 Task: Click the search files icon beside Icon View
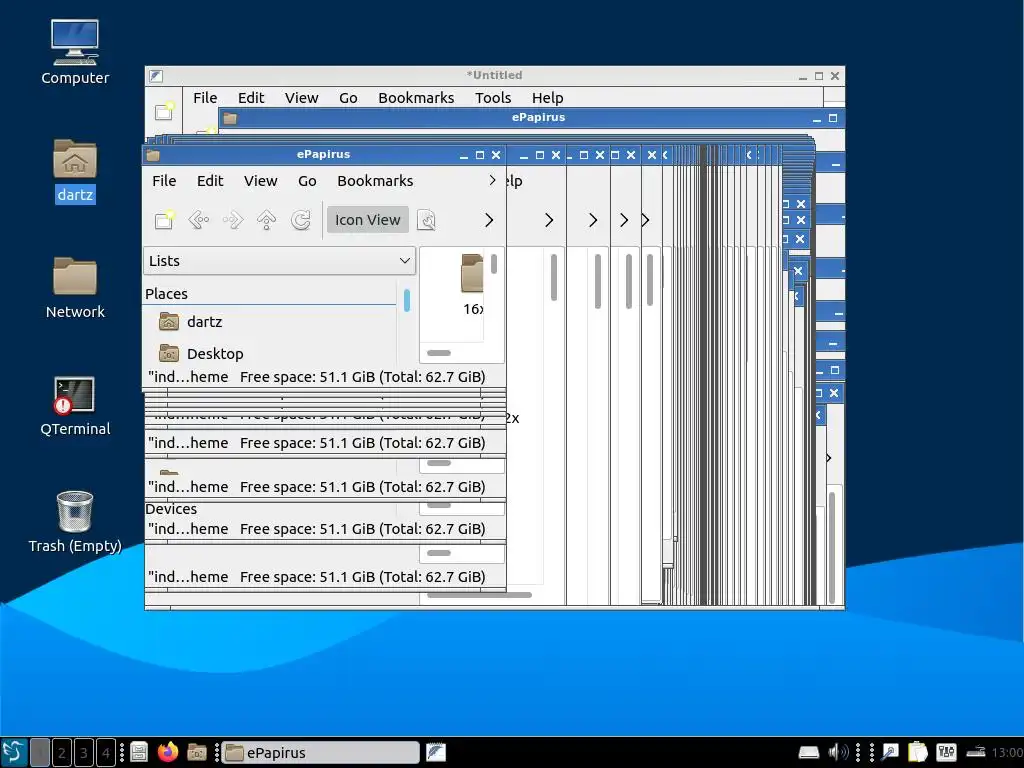[x=426, y=219]
